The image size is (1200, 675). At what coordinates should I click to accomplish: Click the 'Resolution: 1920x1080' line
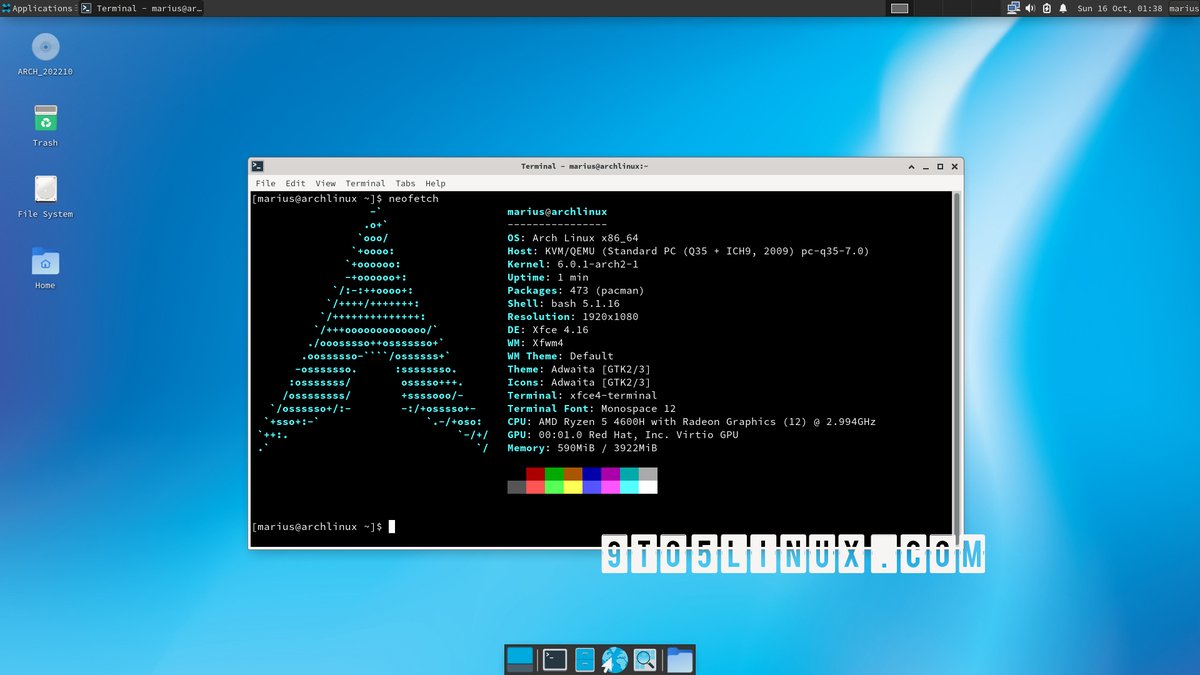[572, 317]
